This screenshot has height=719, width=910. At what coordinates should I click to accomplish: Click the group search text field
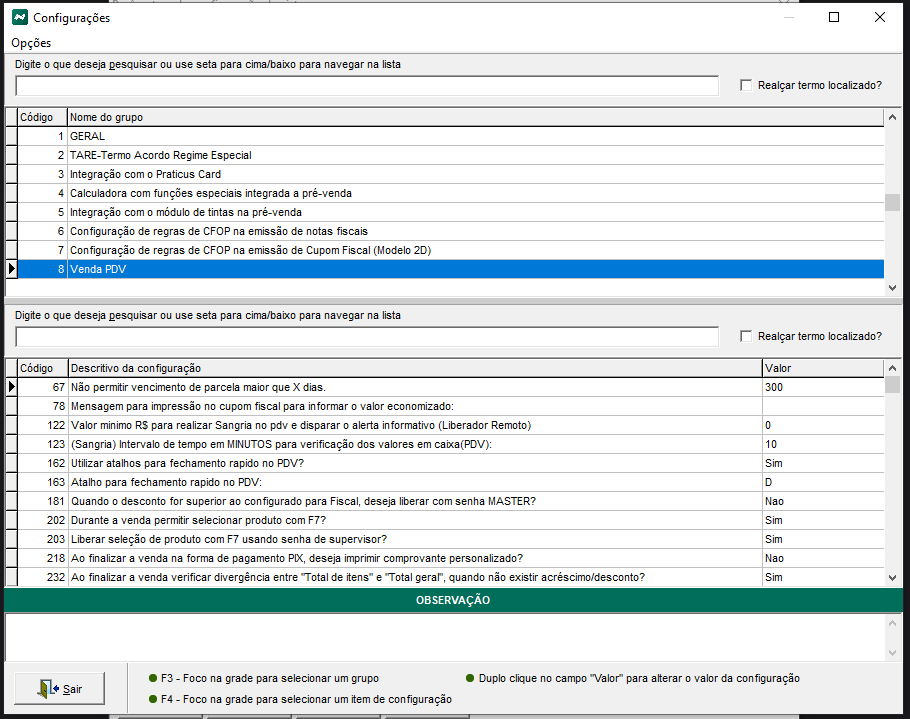click(366, 86)
